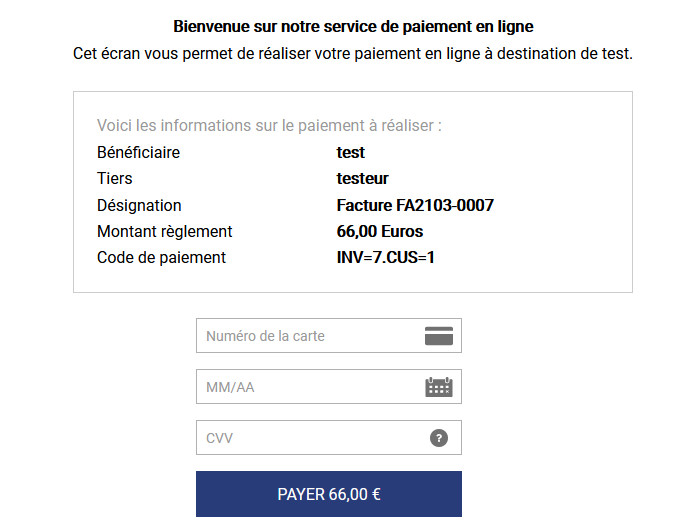Click the Tiers label
The image size is (696, 528).
pos(115,179)
